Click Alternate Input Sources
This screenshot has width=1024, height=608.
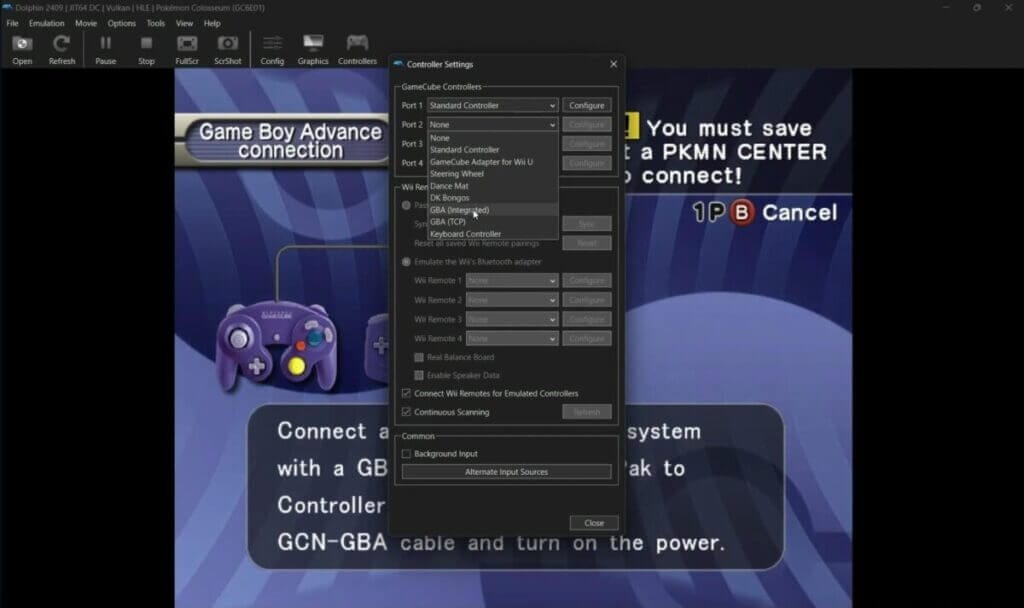[x=505, y=471]
